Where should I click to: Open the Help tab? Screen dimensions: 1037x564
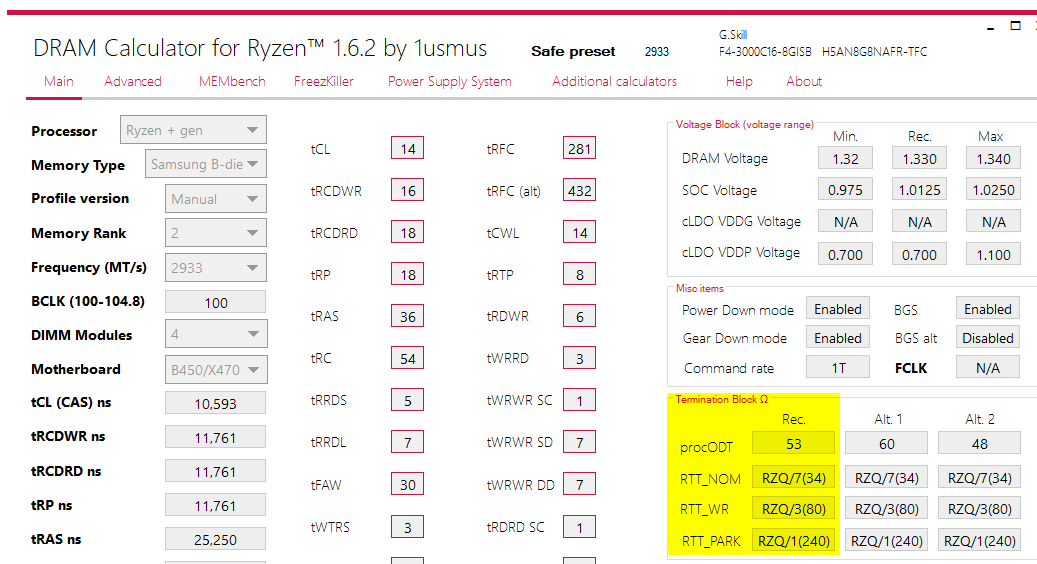(739, 81)
